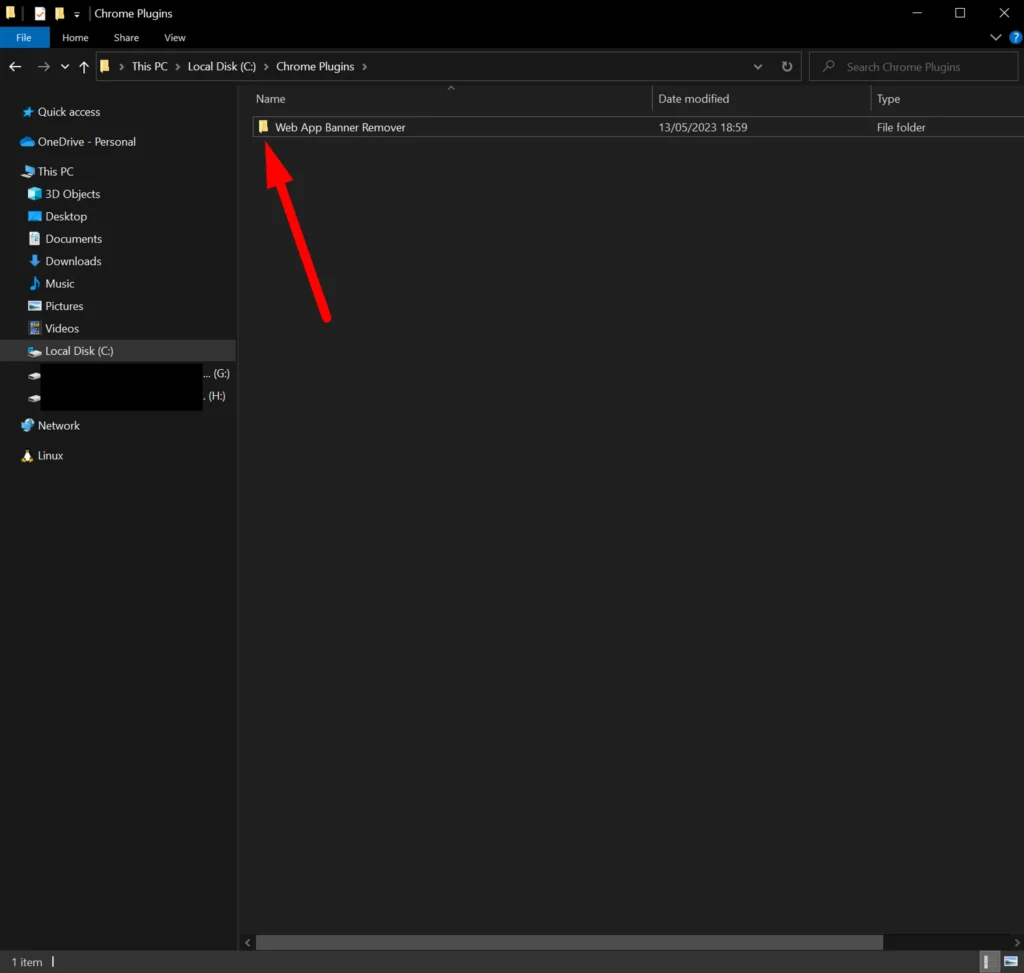Open 3D Objects in the sidebar
Screen dimensions: 1024x973
[x=72, y=194]
